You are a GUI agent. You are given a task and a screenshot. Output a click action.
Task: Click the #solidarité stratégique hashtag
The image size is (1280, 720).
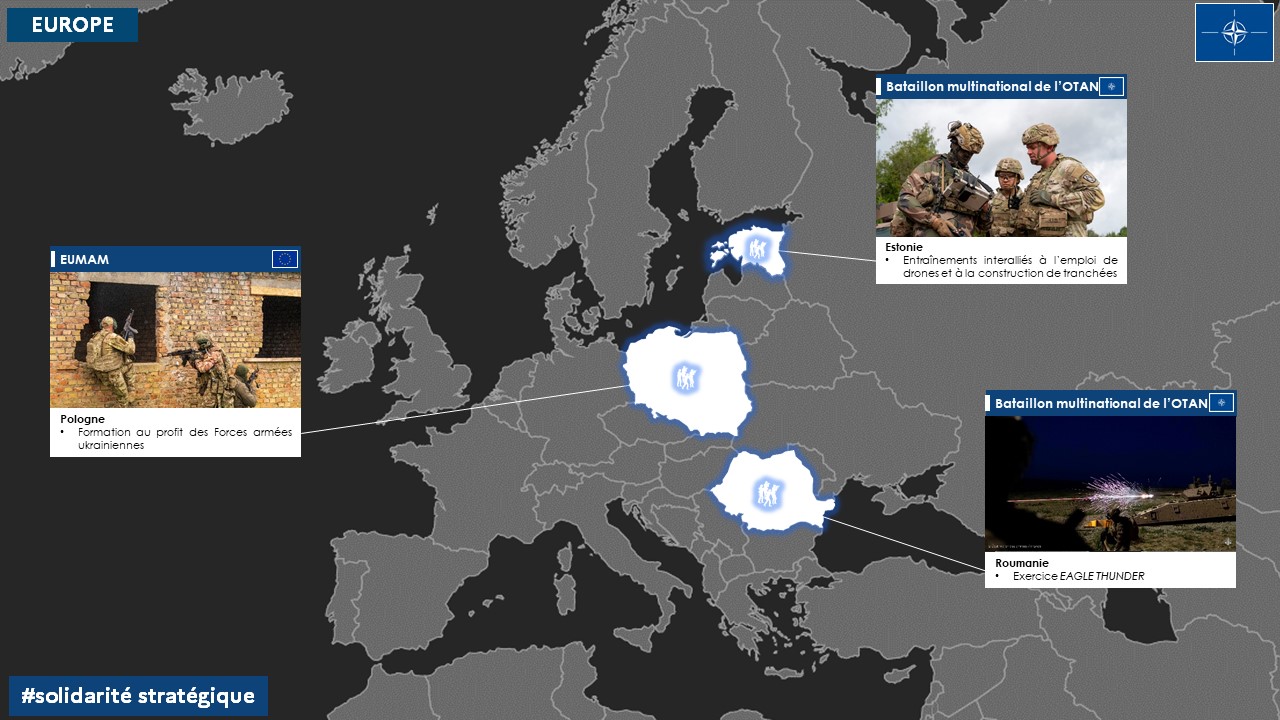138,695
